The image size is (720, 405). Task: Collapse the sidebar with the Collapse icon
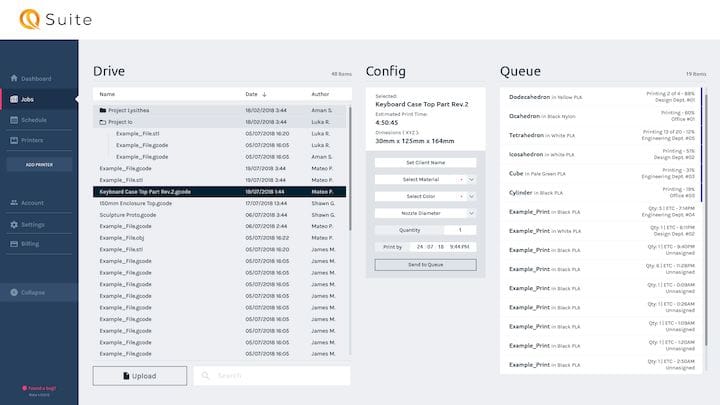pyautogui.click(x=13, y=292)
